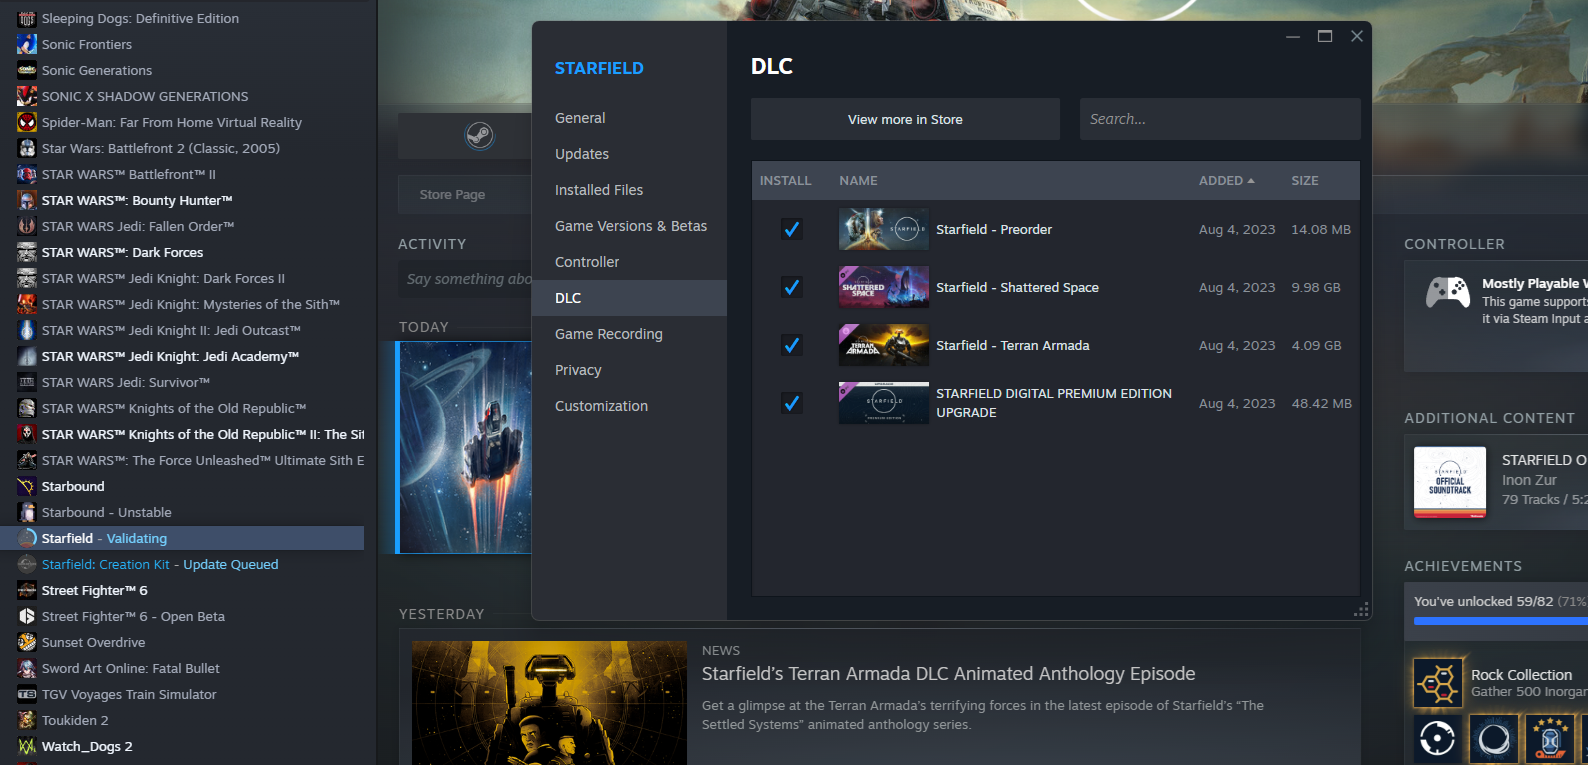Sort DLC list by the NAME column
1588x765 pixels.
pyautogui.click(x=858, y=181)
